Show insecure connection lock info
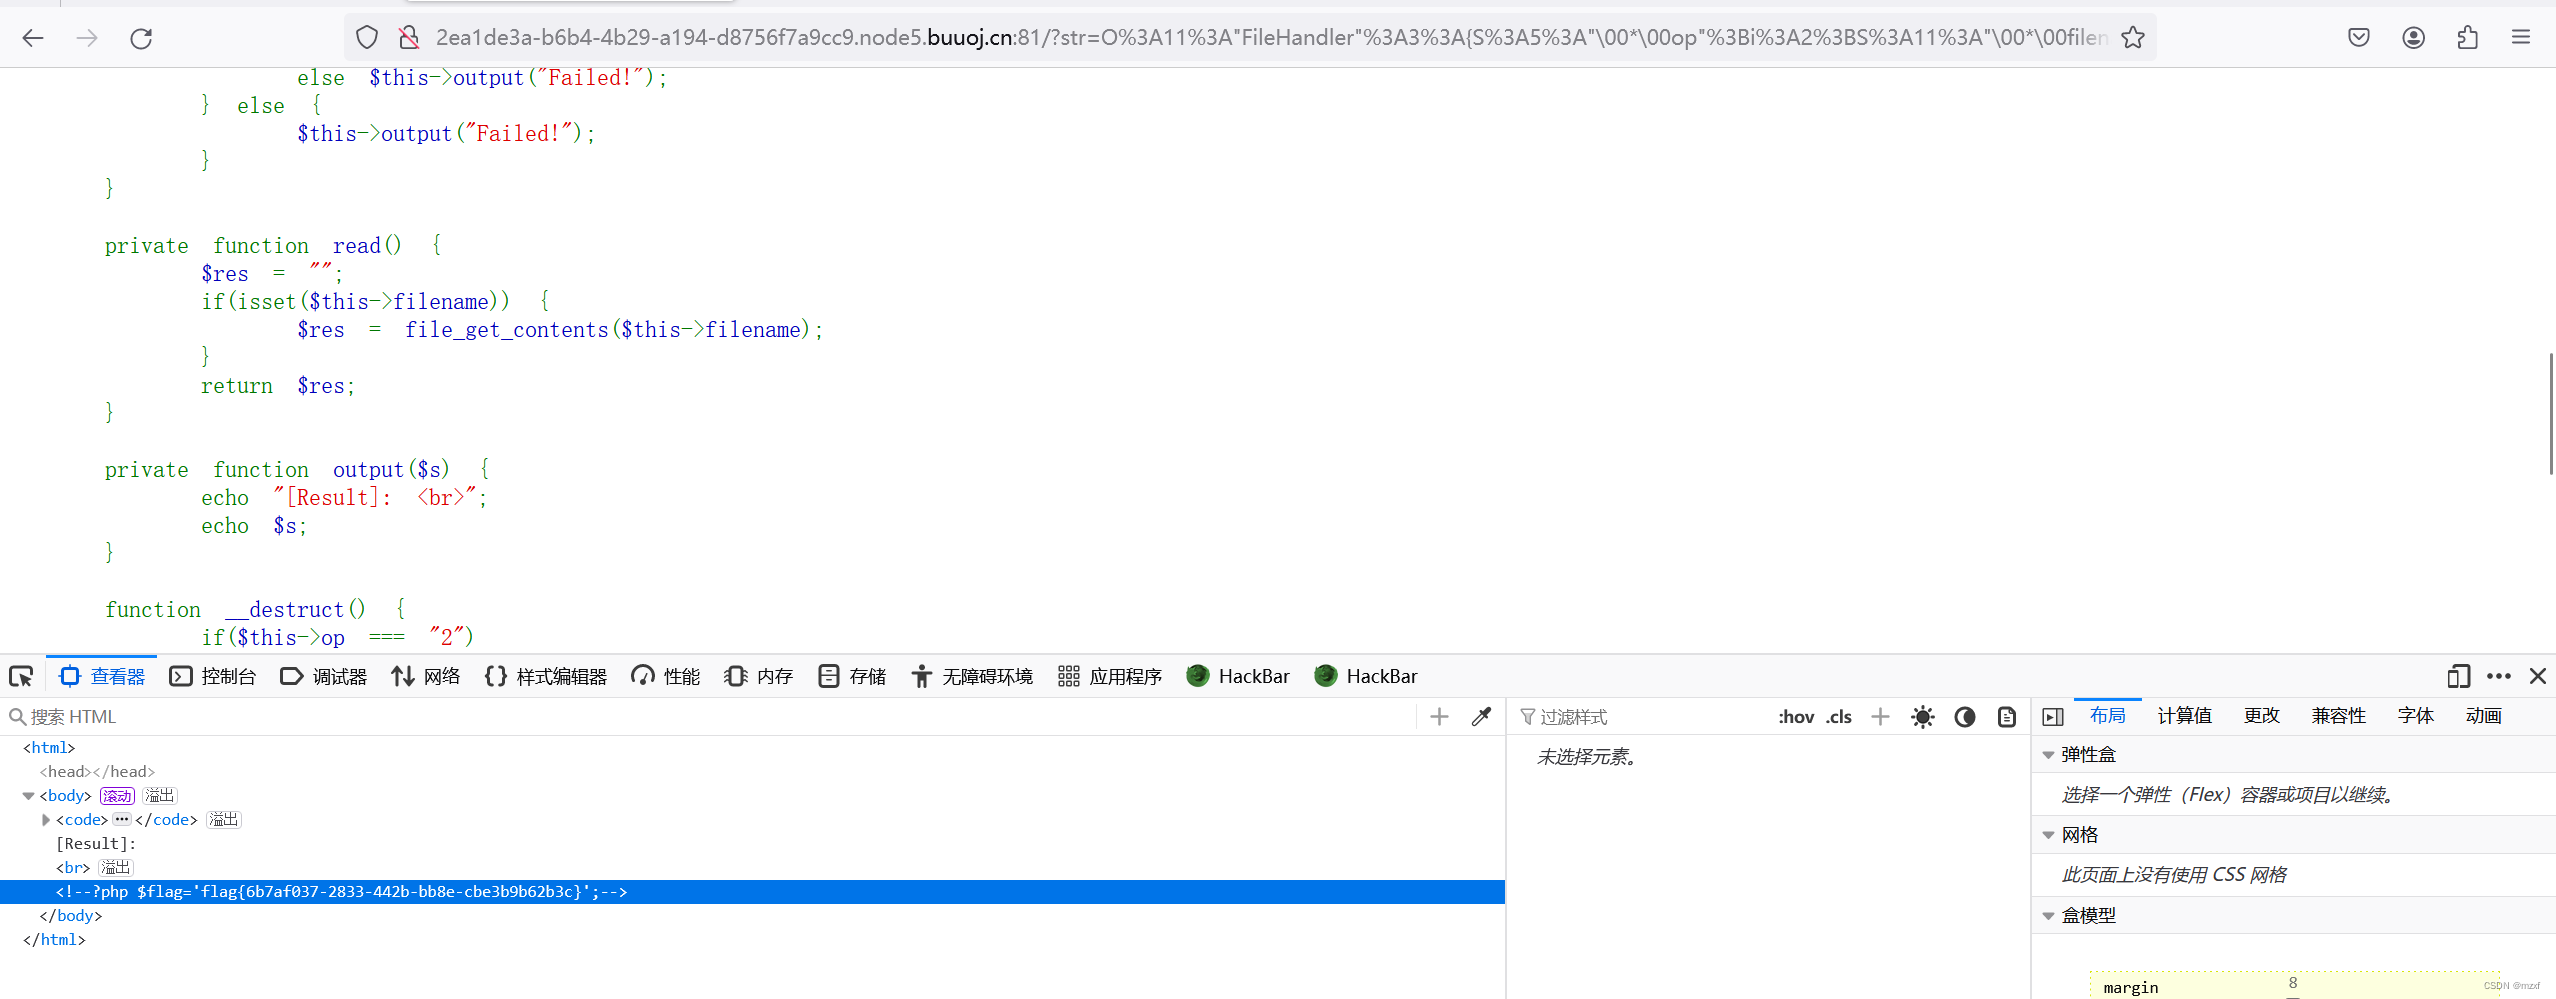Viewport: 2556px width, 999px height. [x=409, y=38]
